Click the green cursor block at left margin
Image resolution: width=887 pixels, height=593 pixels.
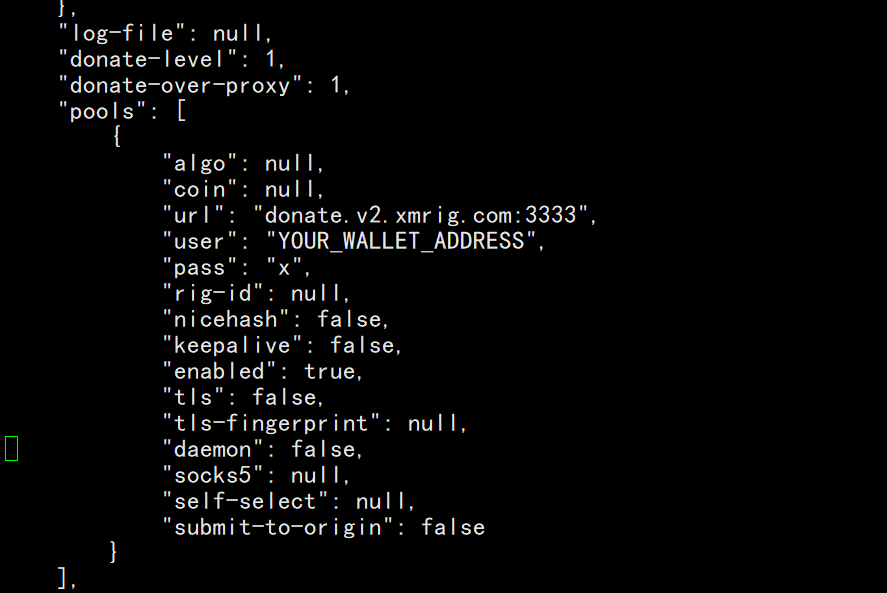pyautogui.click(x=11, y=449)
